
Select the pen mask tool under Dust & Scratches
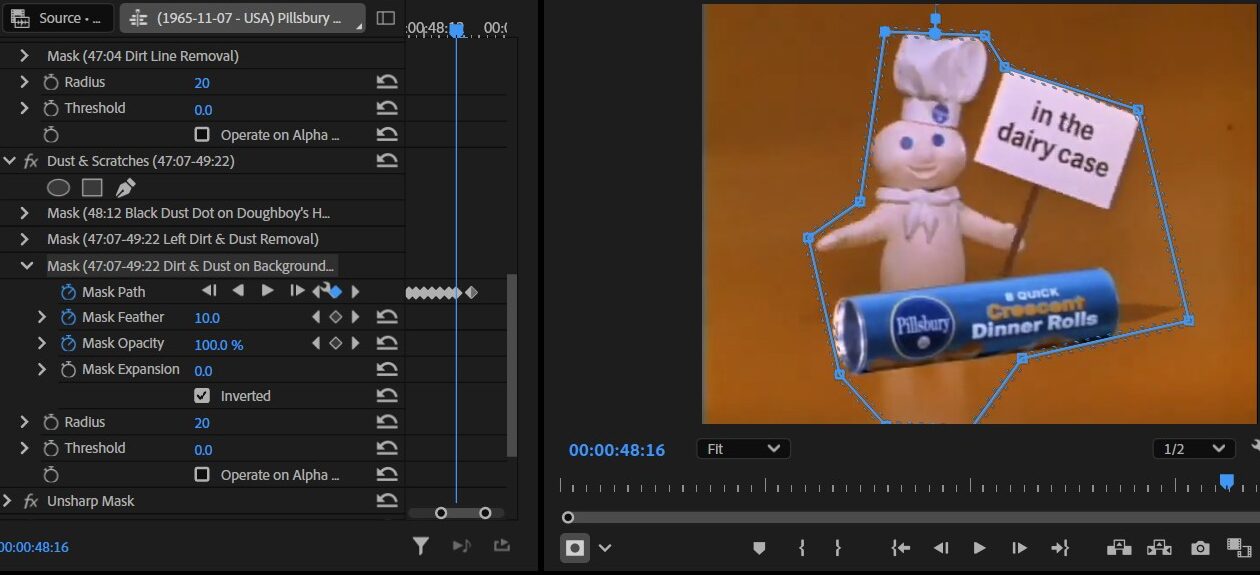[125, 187]
